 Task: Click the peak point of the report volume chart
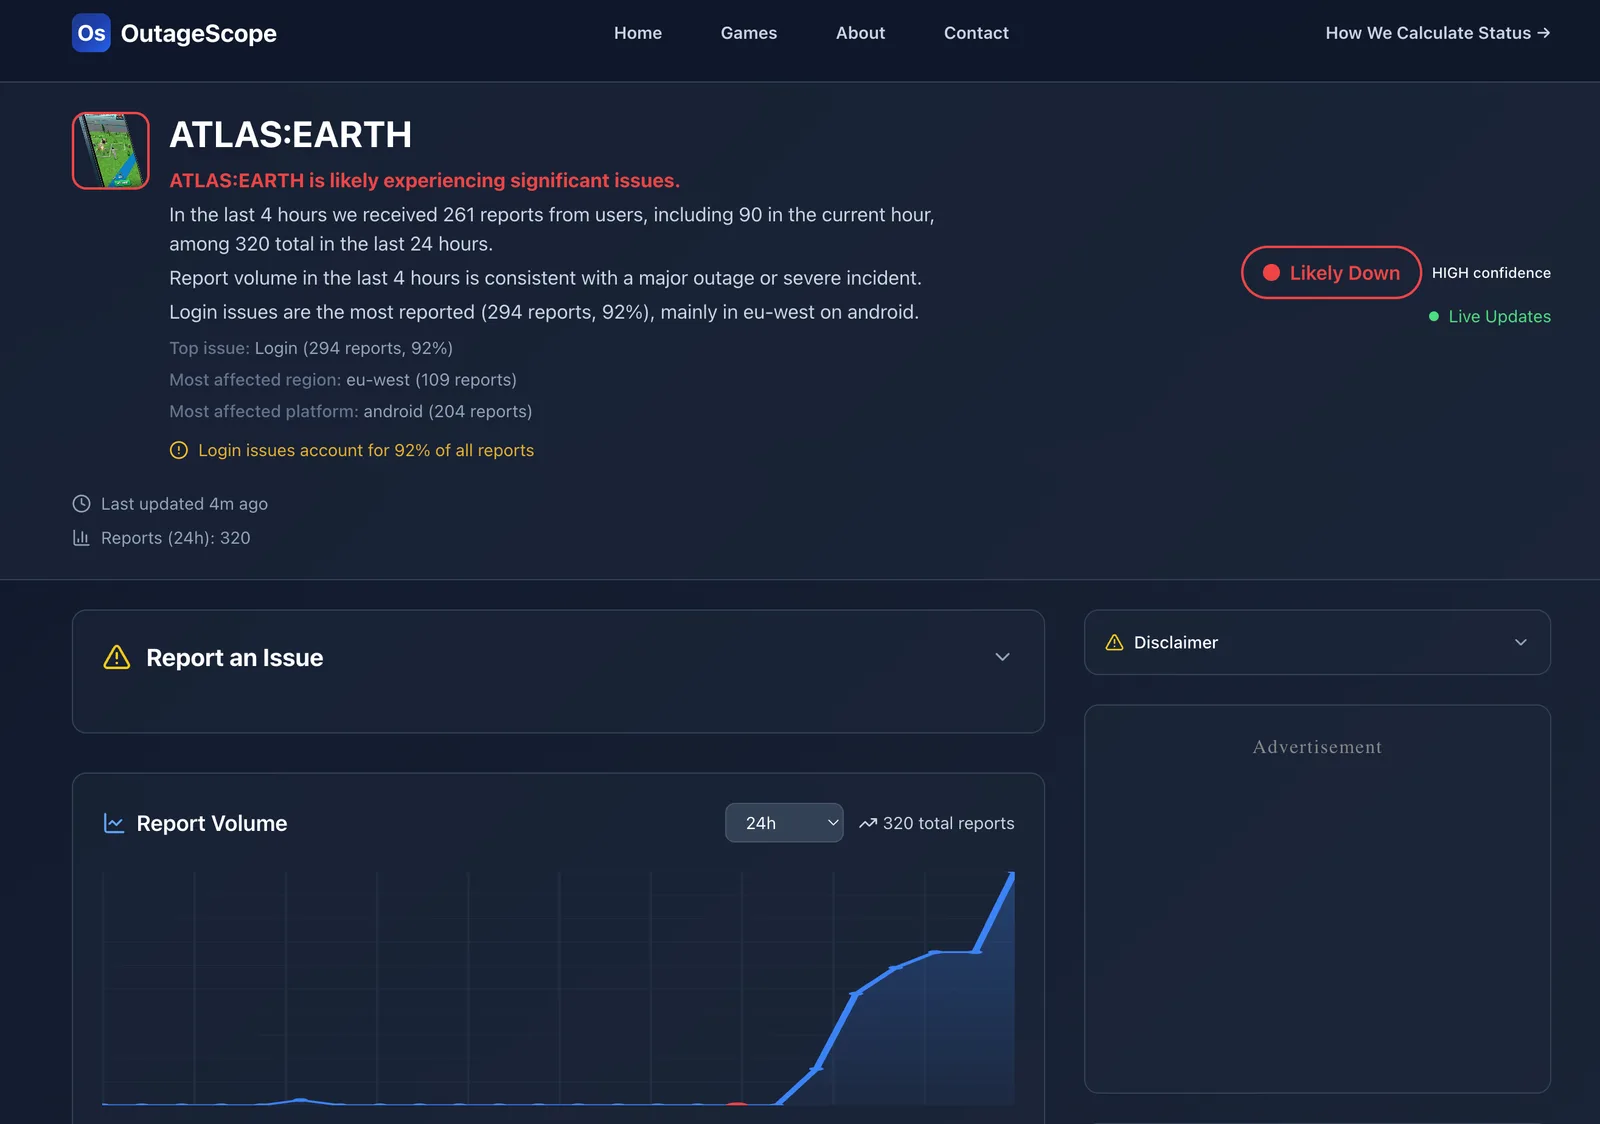tap(1012, 875)
